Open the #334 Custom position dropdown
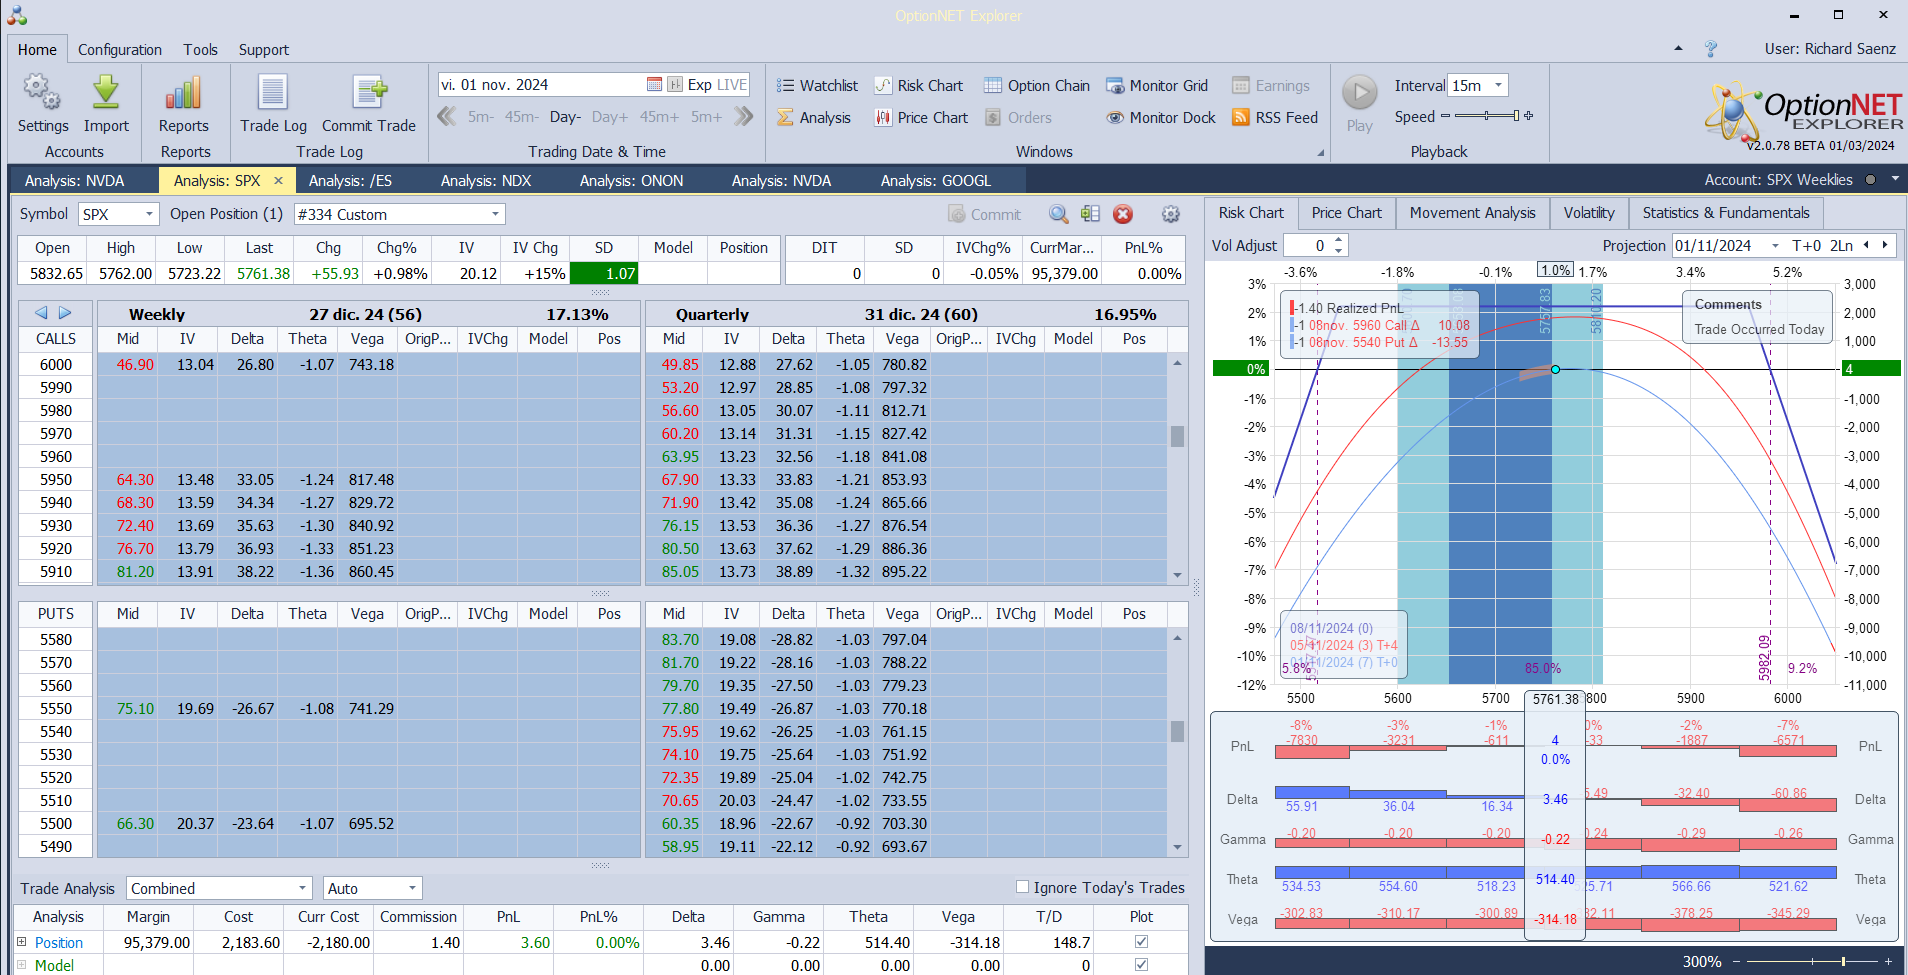 coord(495,214)
